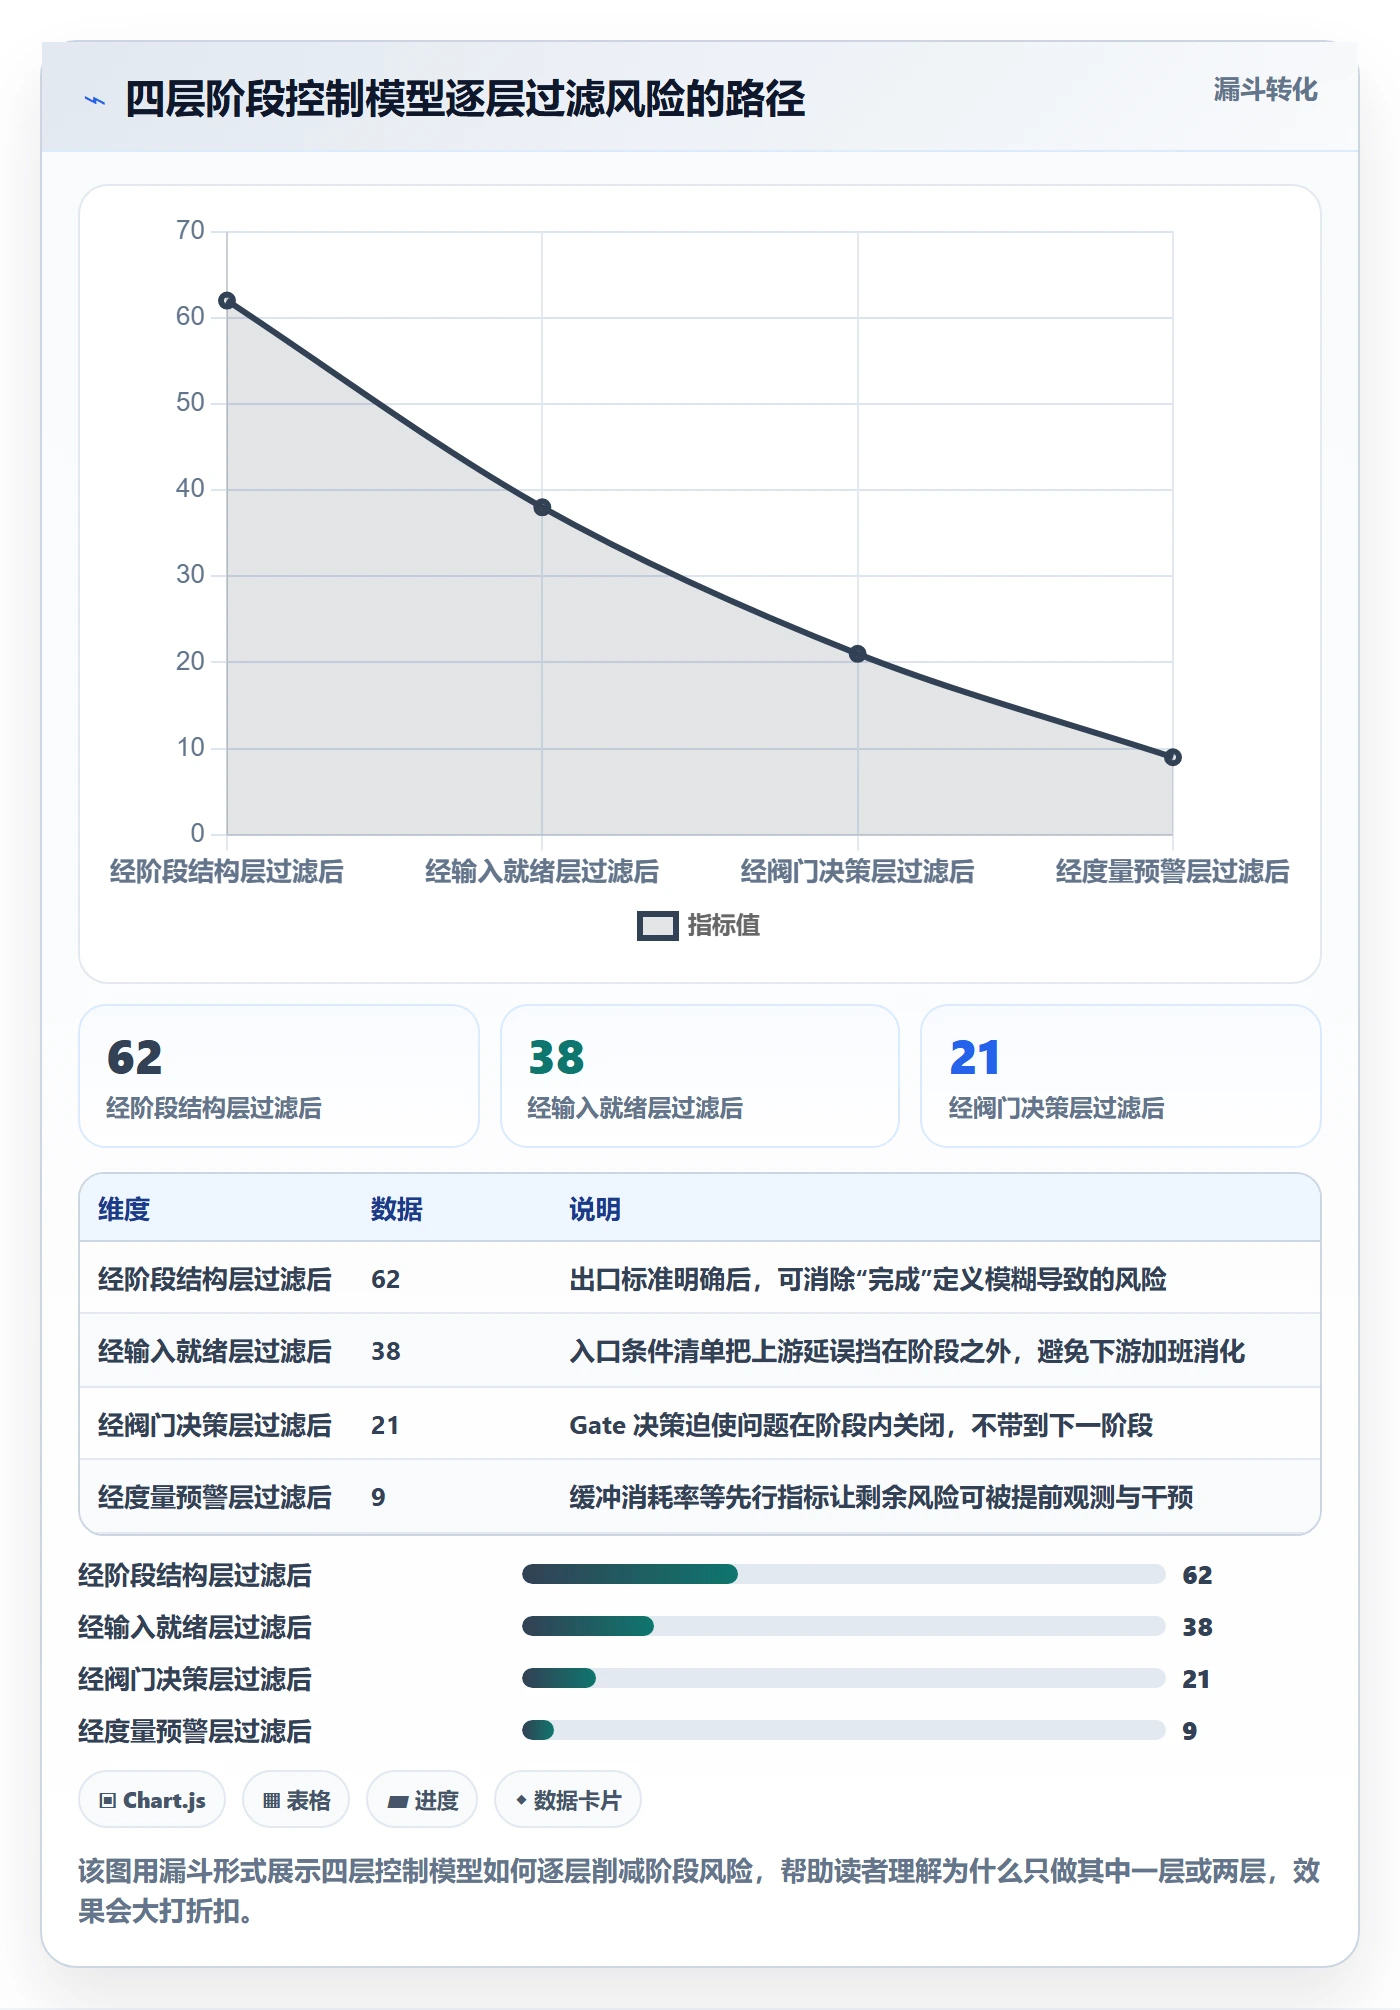The width and height of the screenshot is (1400, 2010).
Task: Click progress bar for 经阶段结构层过滤后
Action: point(844,1574)
